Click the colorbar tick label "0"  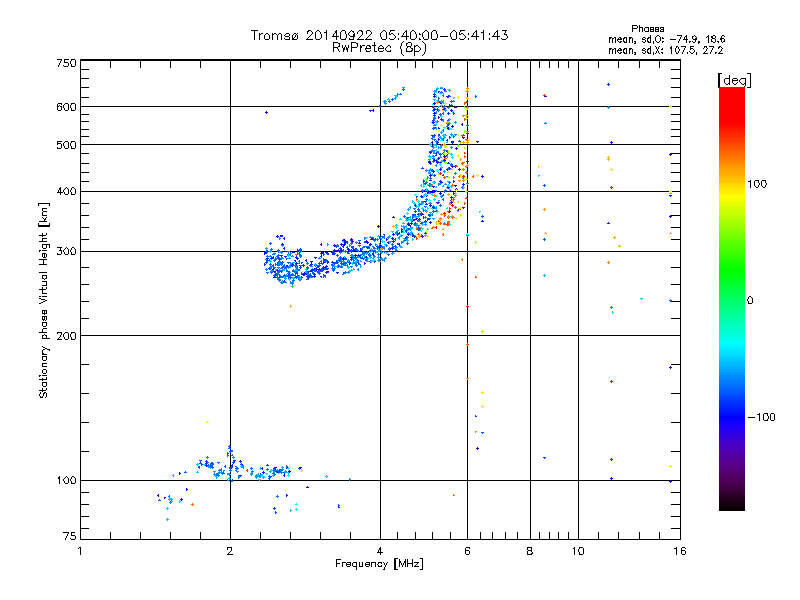(x=749, y=301)
